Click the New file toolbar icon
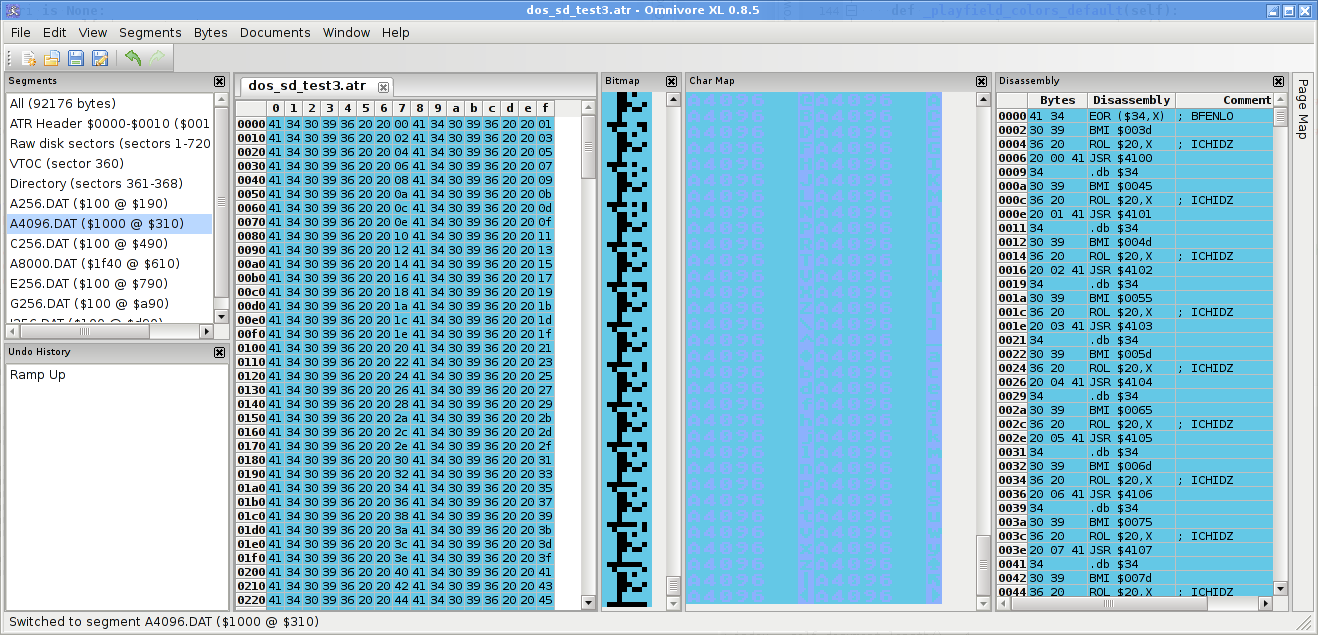Viewport: 1318px width, 635px height. (30, 58)
